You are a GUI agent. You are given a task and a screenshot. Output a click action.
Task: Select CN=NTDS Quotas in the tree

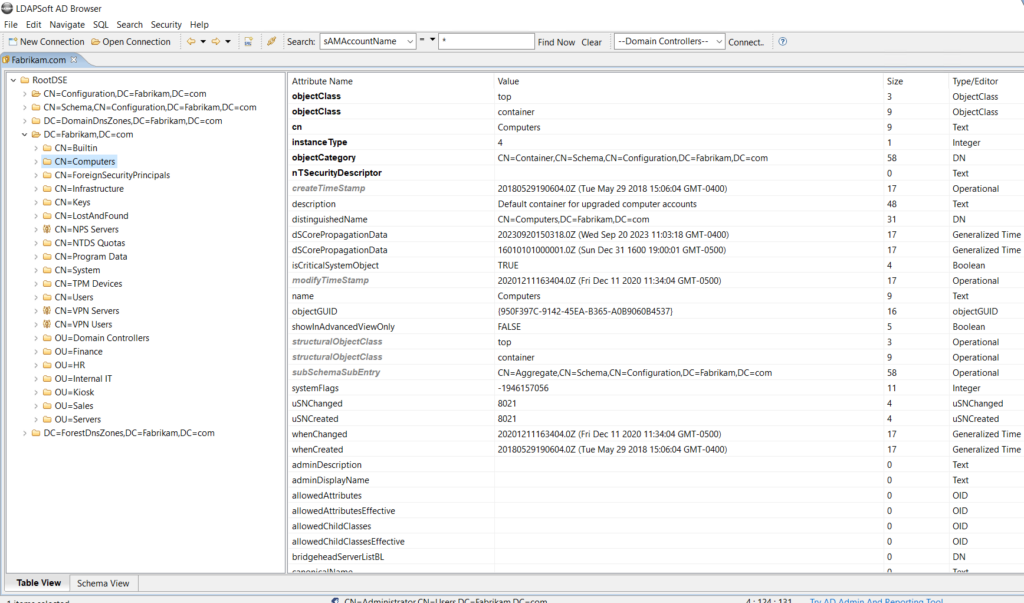[x=89, y=243]
